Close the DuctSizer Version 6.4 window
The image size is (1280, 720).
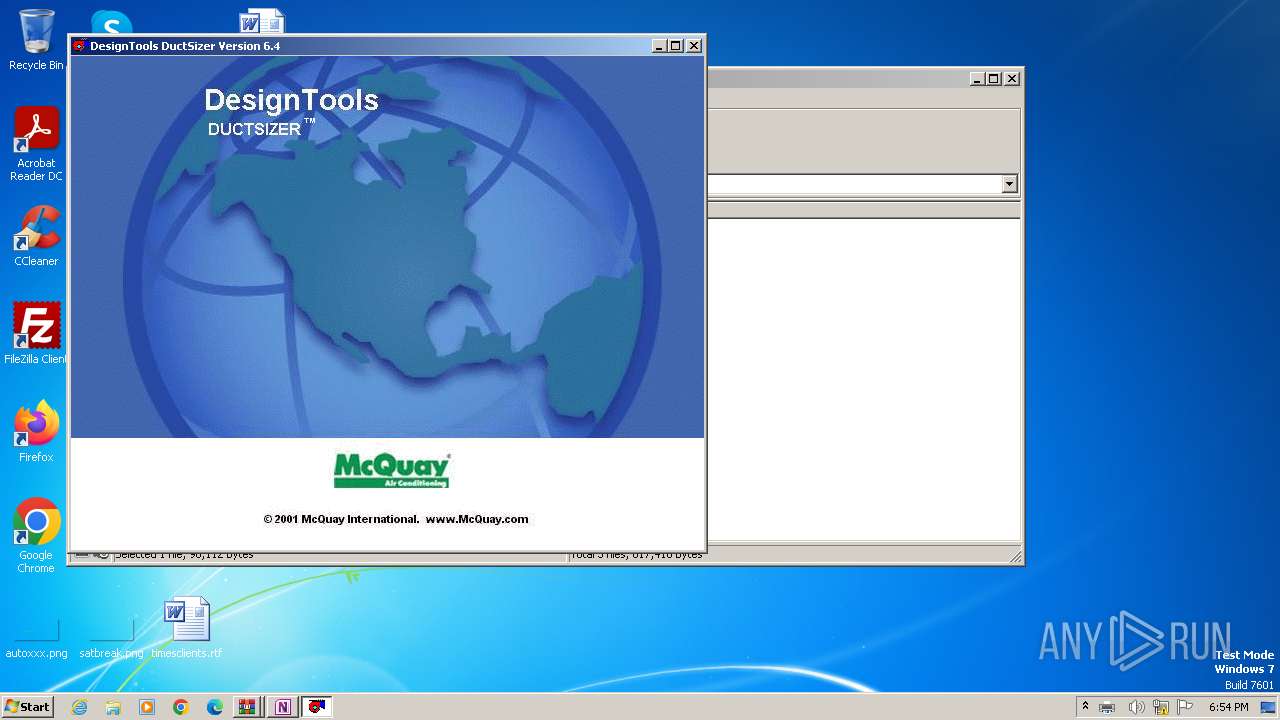tap(694, 46)
